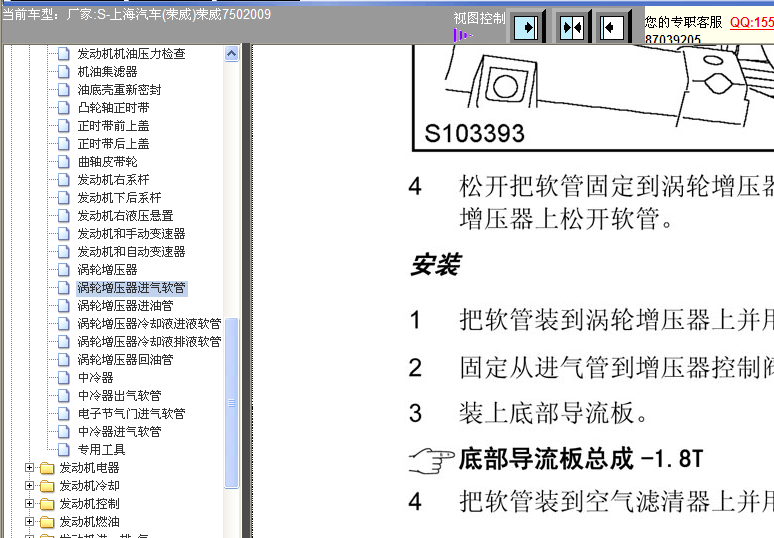Open 电子节气门进气软管 page

click(131, 414)
